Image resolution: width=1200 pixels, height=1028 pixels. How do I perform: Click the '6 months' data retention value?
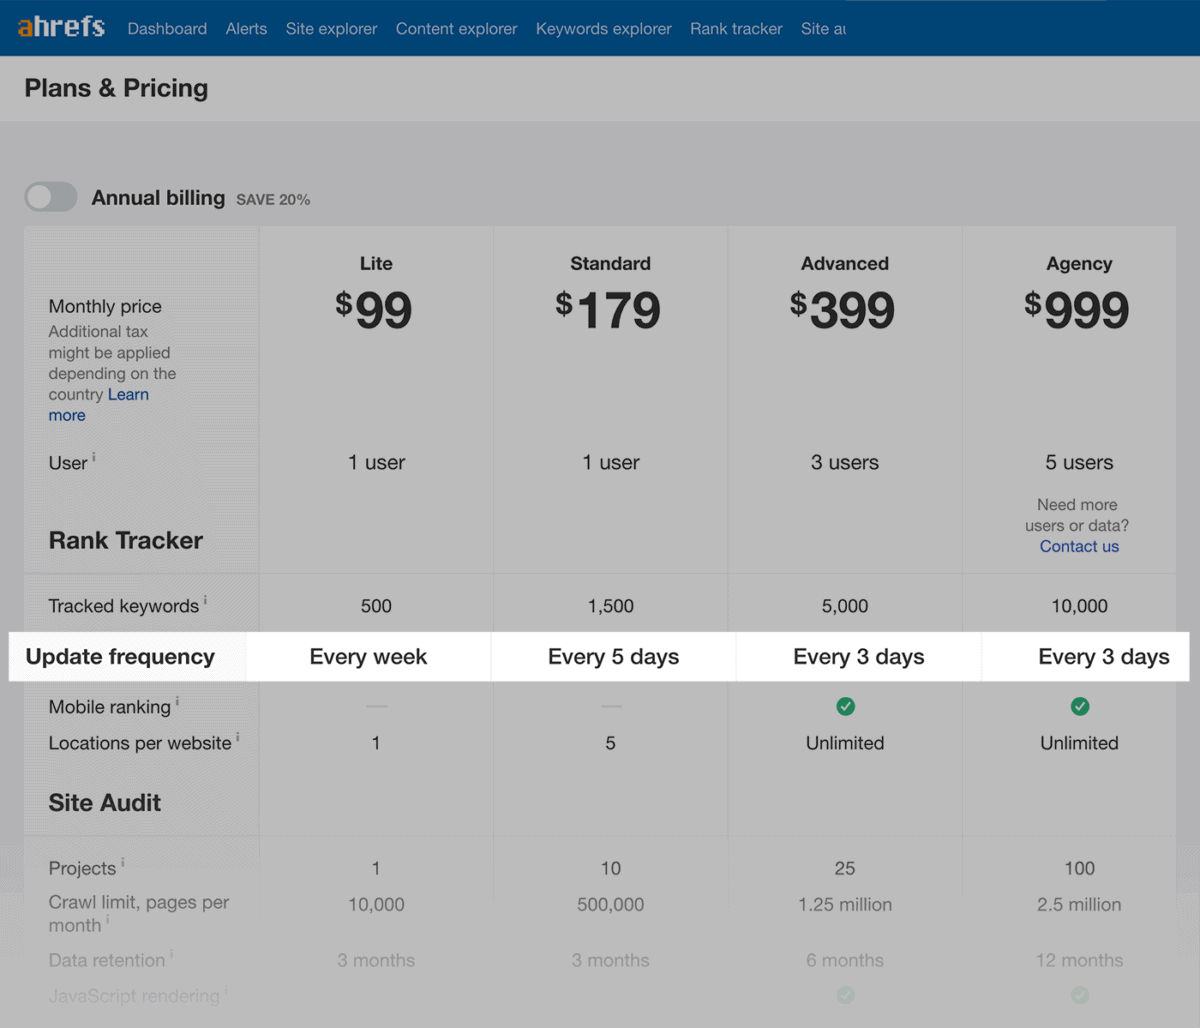point(845,960)
